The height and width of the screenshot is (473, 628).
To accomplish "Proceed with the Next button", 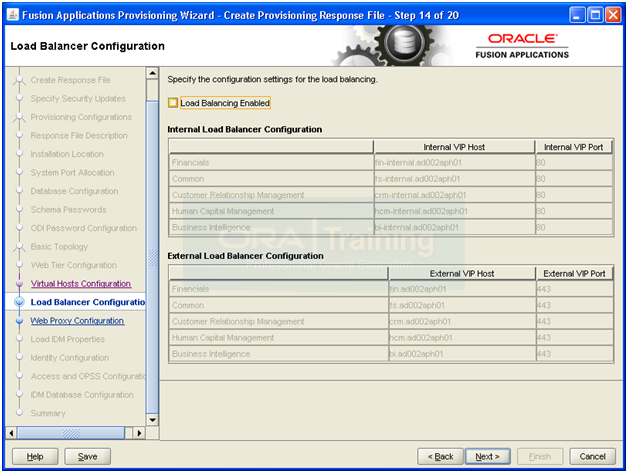I will (487, 456).
